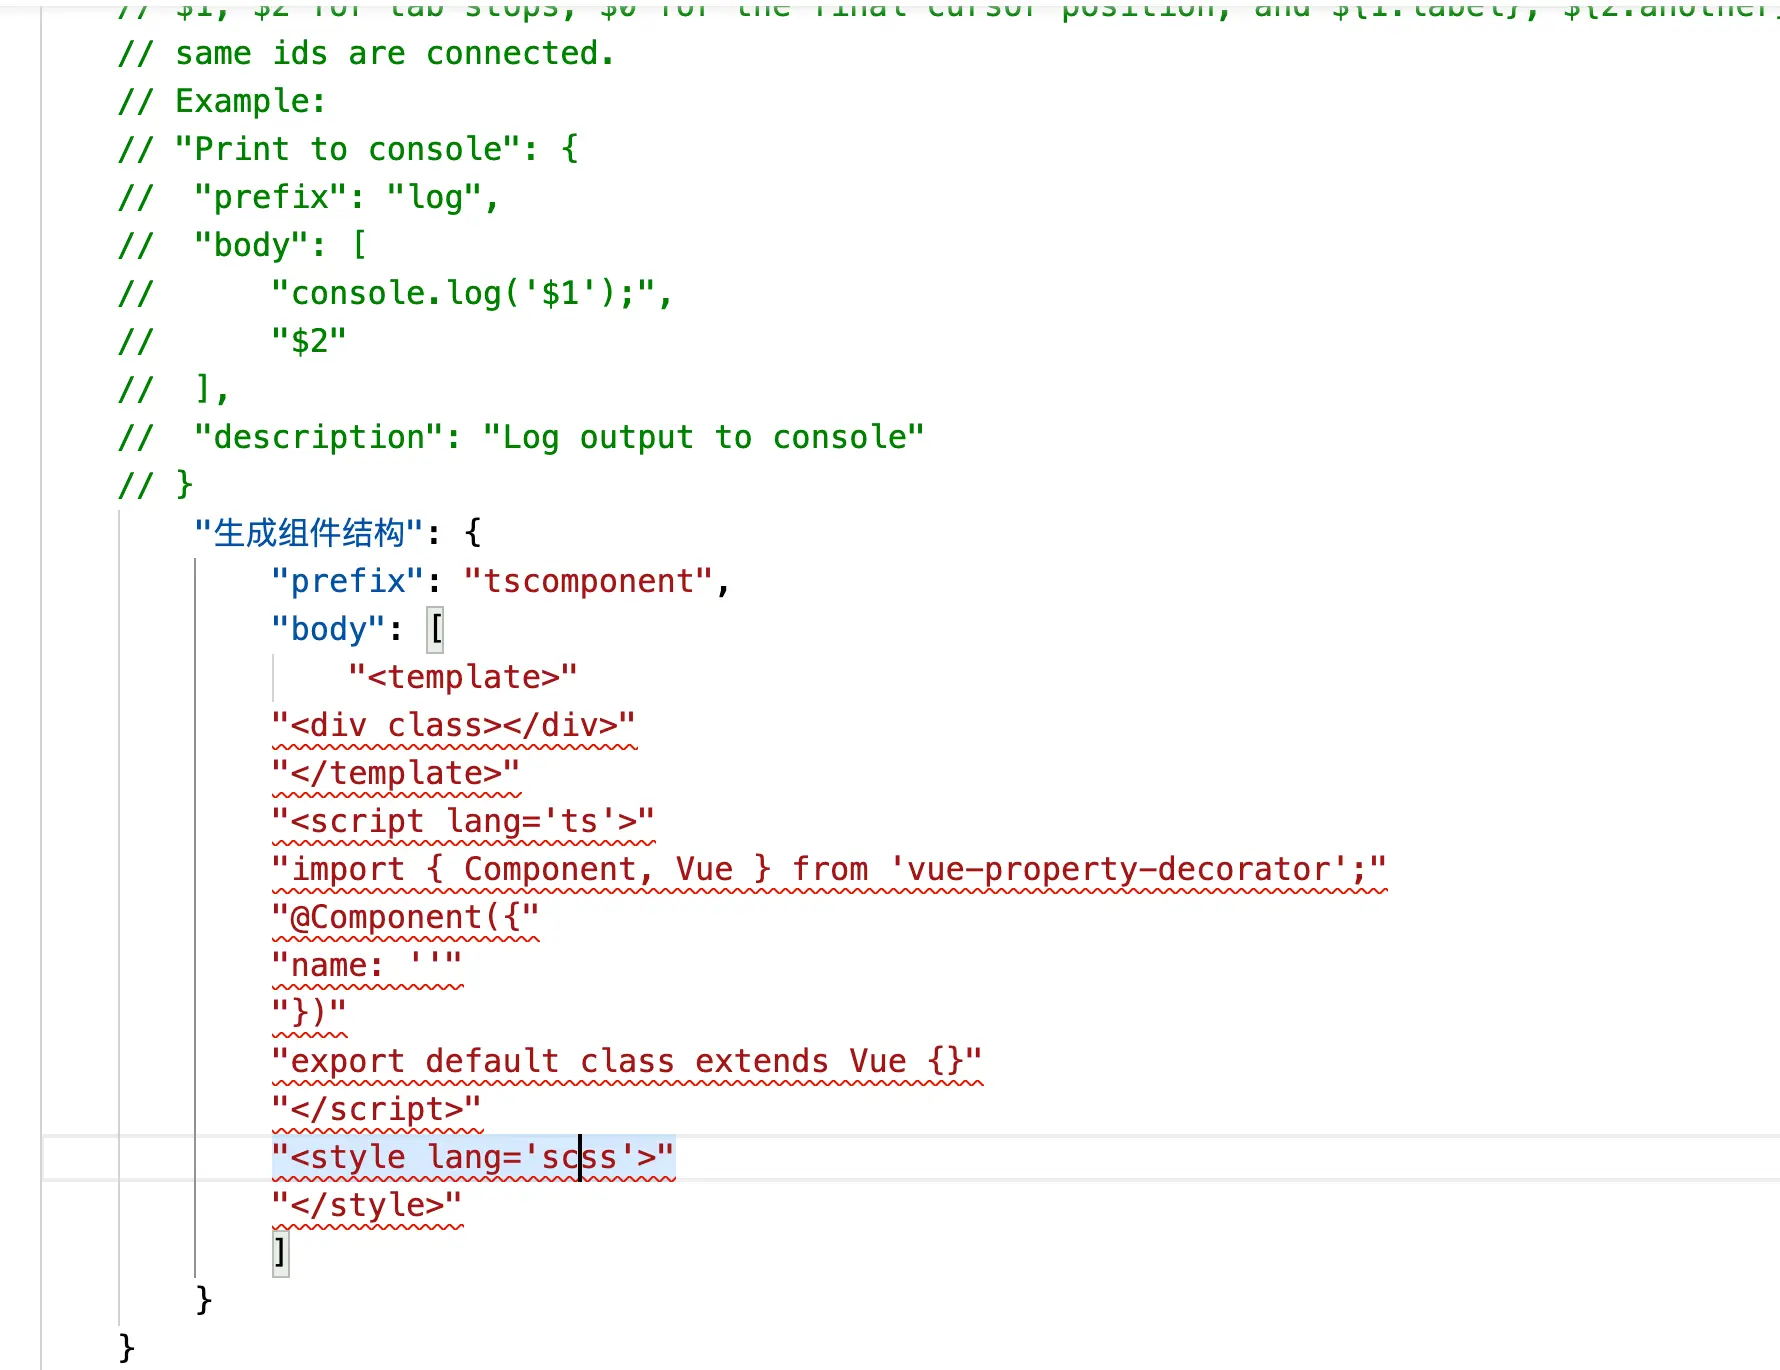Click the commented "$2" line
Screen dimensions: 1780x1370
232,341
